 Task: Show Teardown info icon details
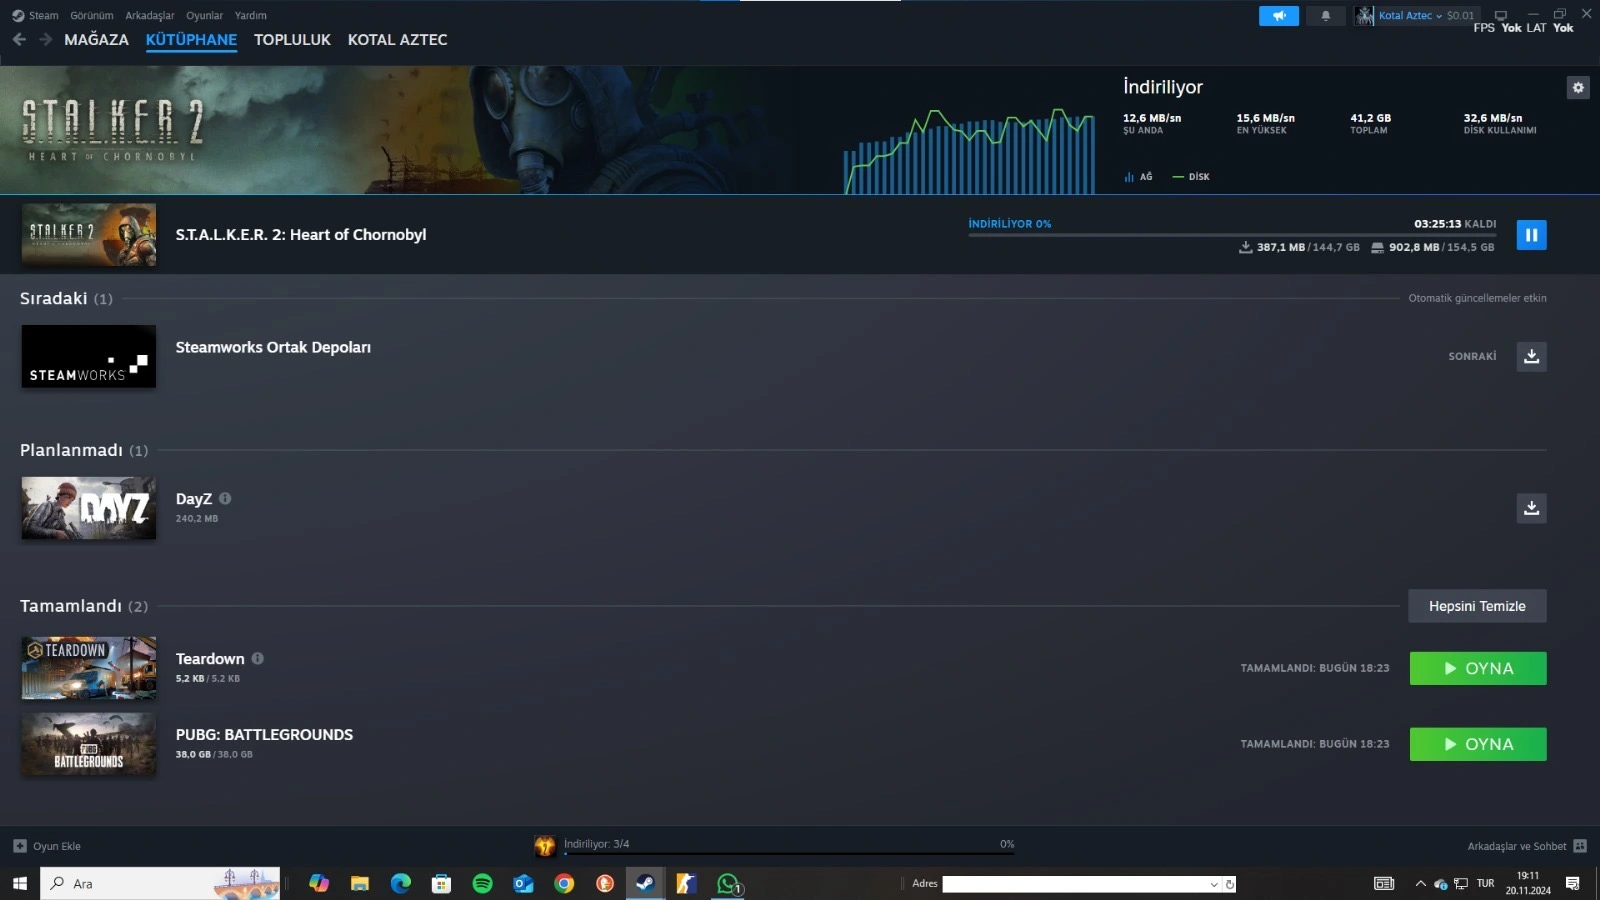click(258, 658)
